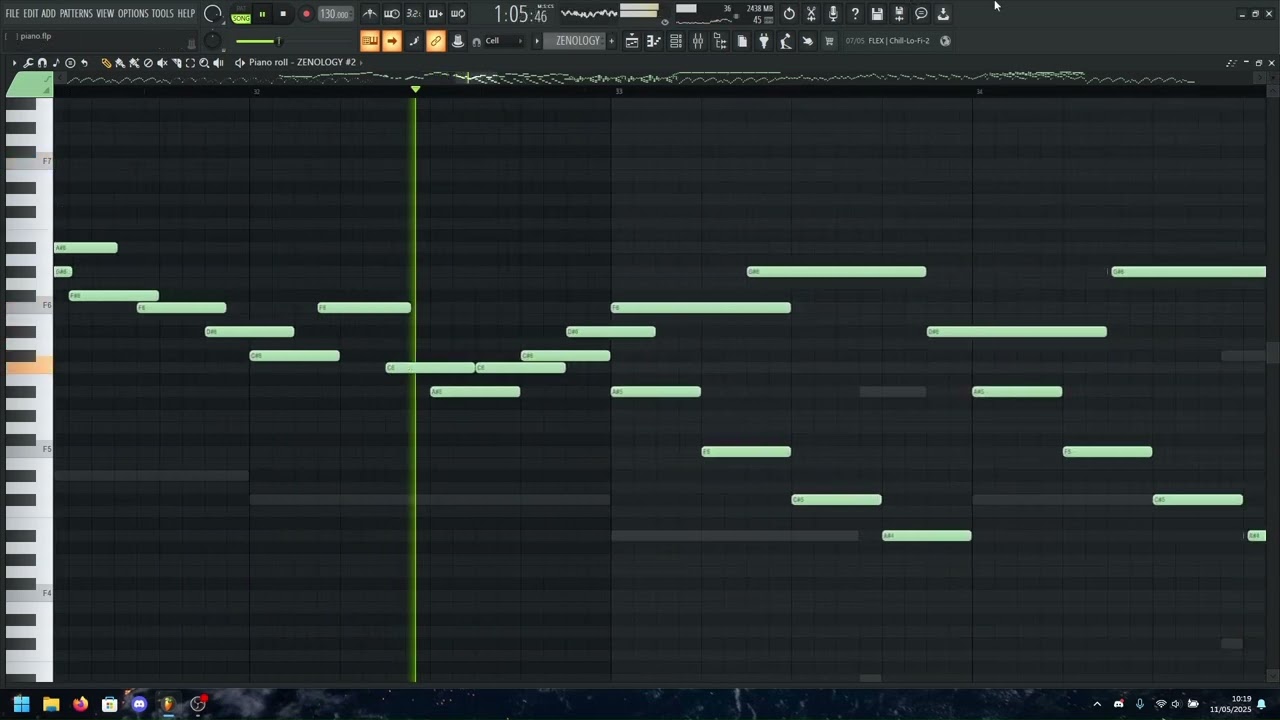Image resolution: width=1280 pixels, height=720 pixels.
Task: Select the Zoom magnifier tool
Action: [x=204, y=63]
